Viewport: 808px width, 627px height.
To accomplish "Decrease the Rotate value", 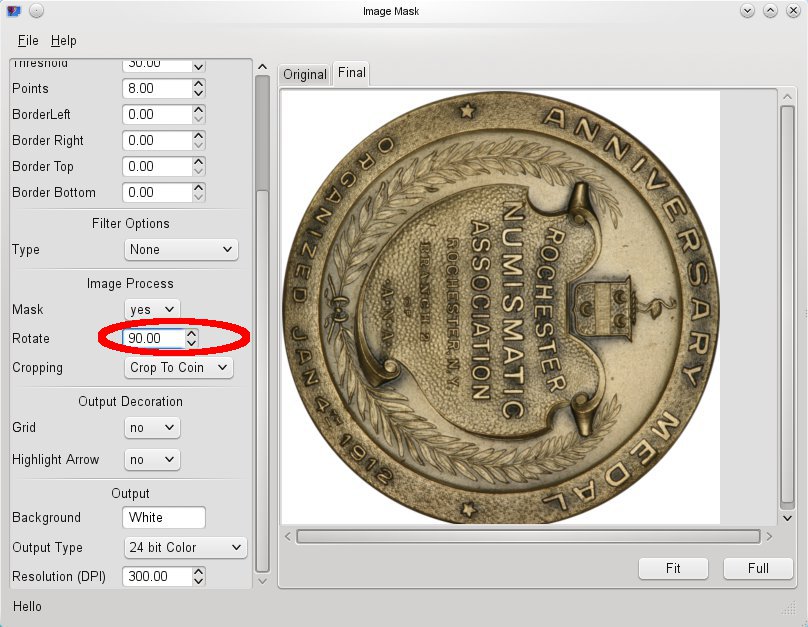I will pos(192,344).
